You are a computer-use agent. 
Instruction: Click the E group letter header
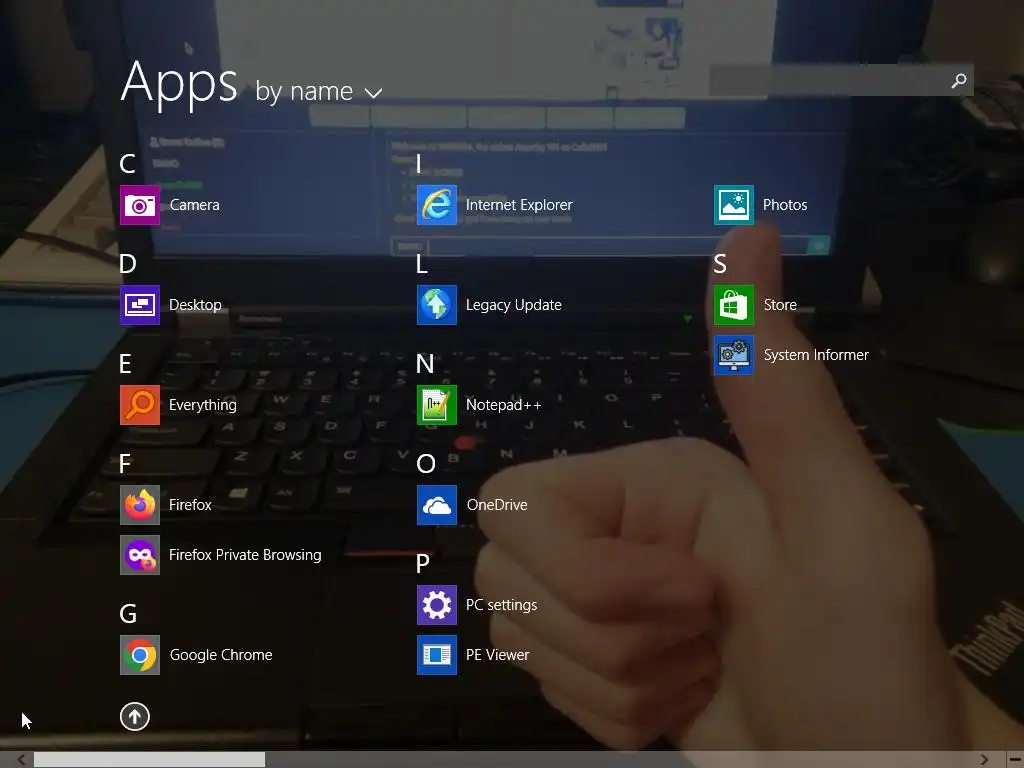point(125,364)
